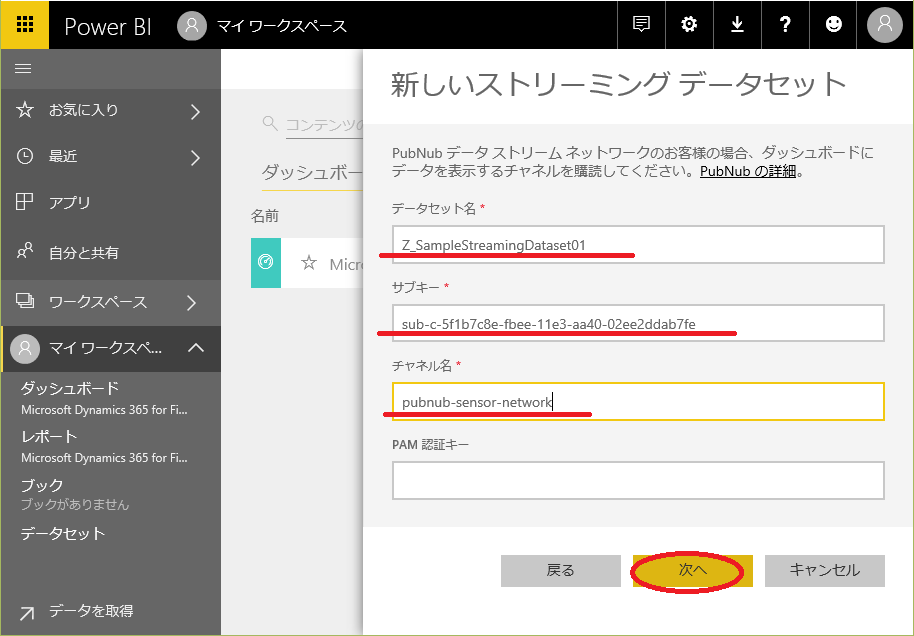
Task: Click the ワークスペース stacked icon
Action: tap(24, 301)
